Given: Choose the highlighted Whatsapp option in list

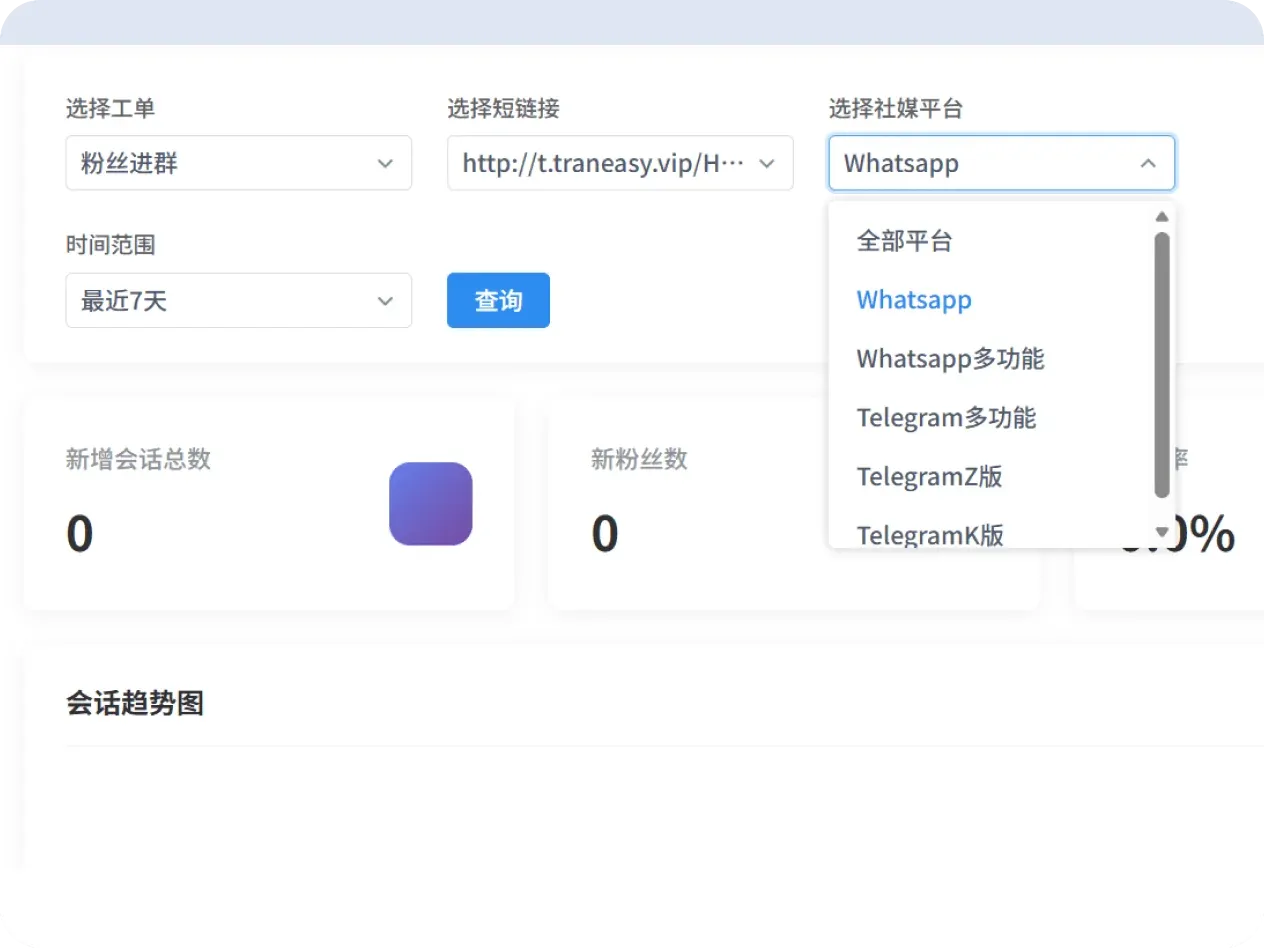Looking at the screenshot, I should [x=991, y=299].
